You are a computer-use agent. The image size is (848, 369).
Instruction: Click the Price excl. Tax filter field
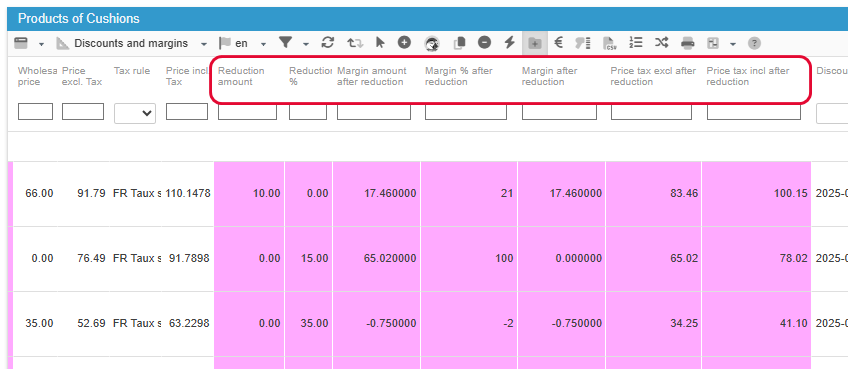pos(83,111)
